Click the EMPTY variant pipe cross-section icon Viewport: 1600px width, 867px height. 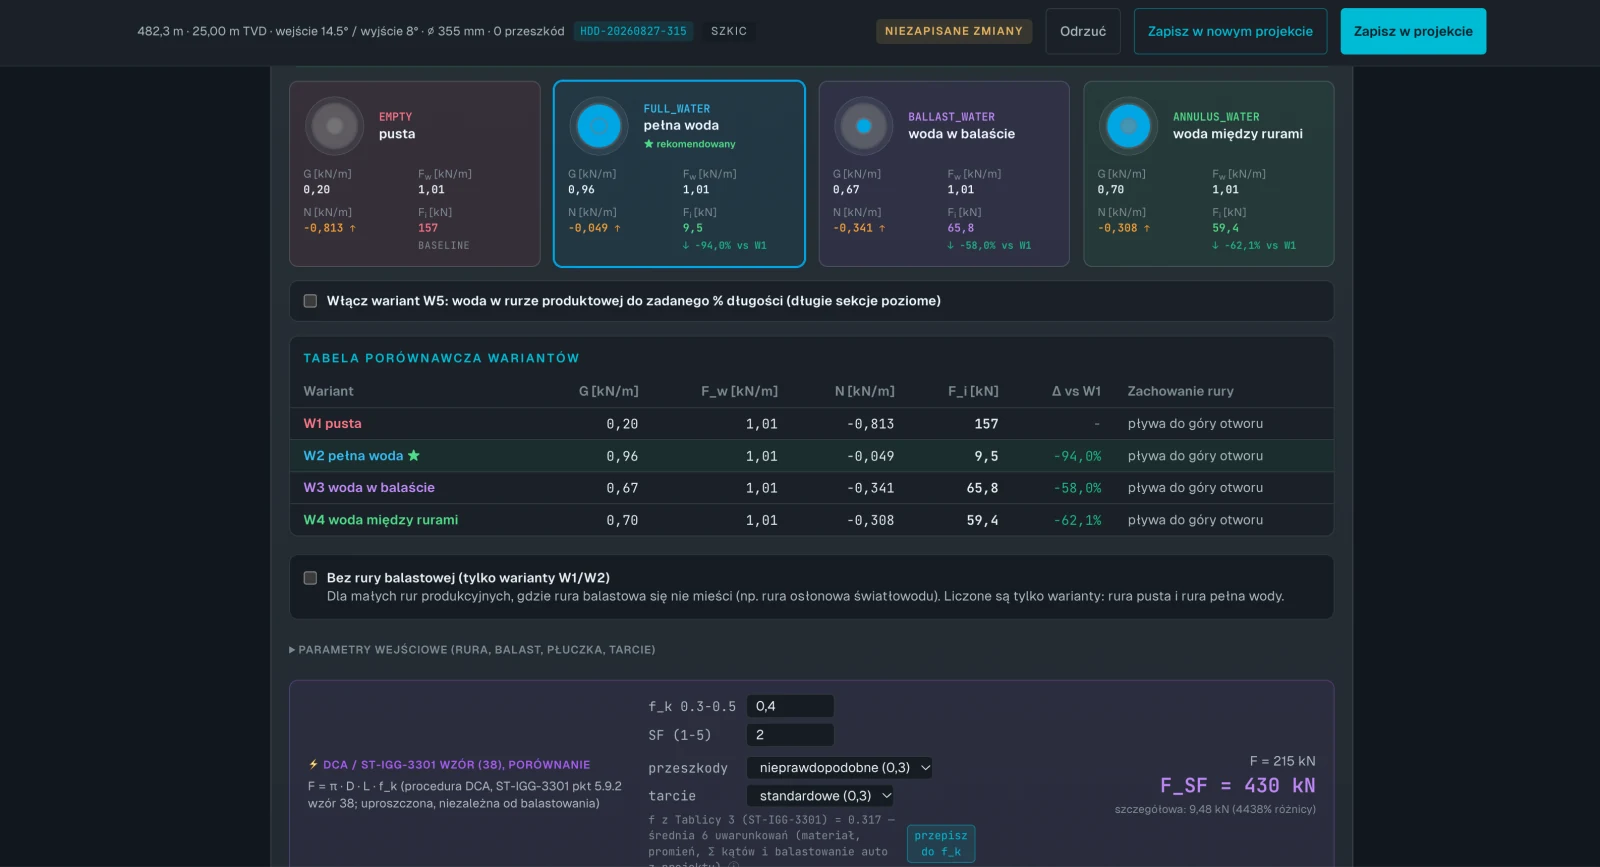click(x=335, y=126)
